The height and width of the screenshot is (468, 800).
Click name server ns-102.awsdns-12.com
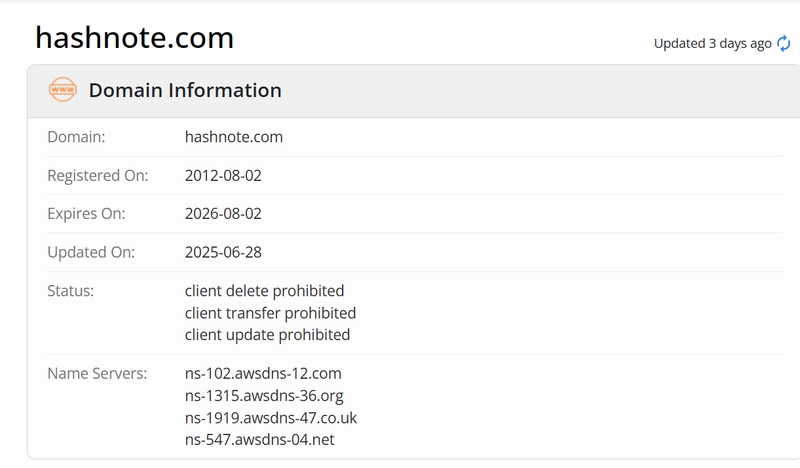pos(263,374)
